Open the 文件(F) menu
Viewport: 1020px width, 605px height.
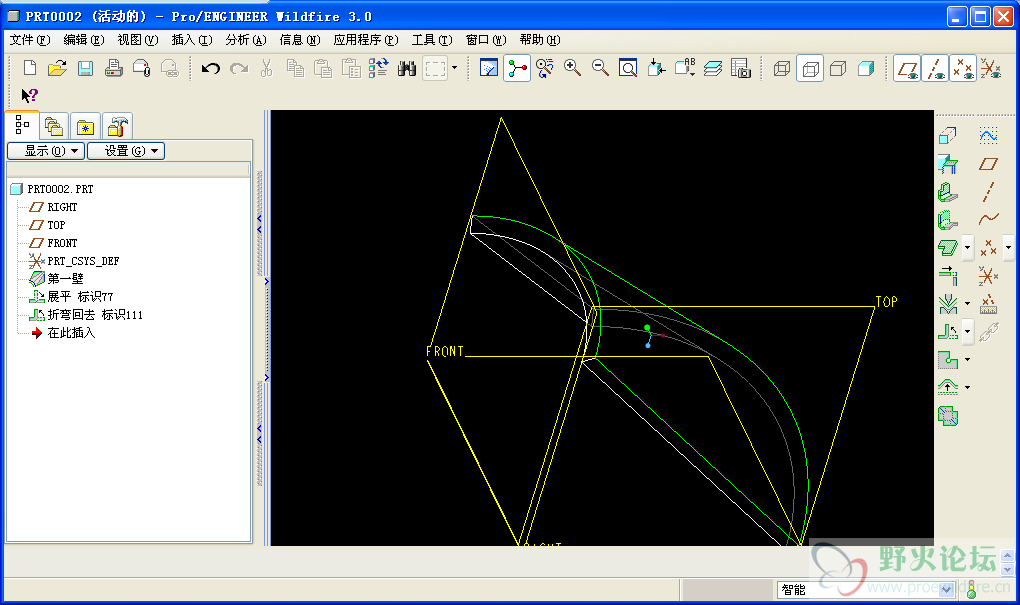(x=30, y=40)
